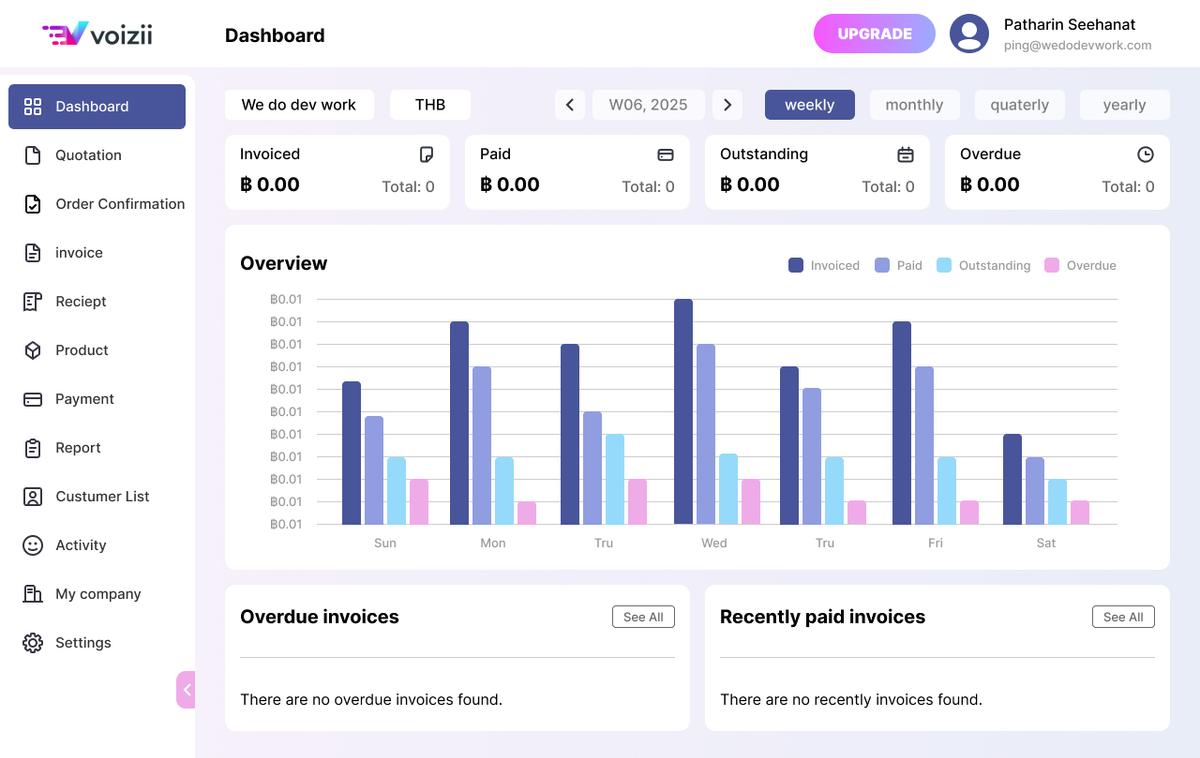Click the UPGRADE button
1200x758 pixels.
(x=874, y=34)
